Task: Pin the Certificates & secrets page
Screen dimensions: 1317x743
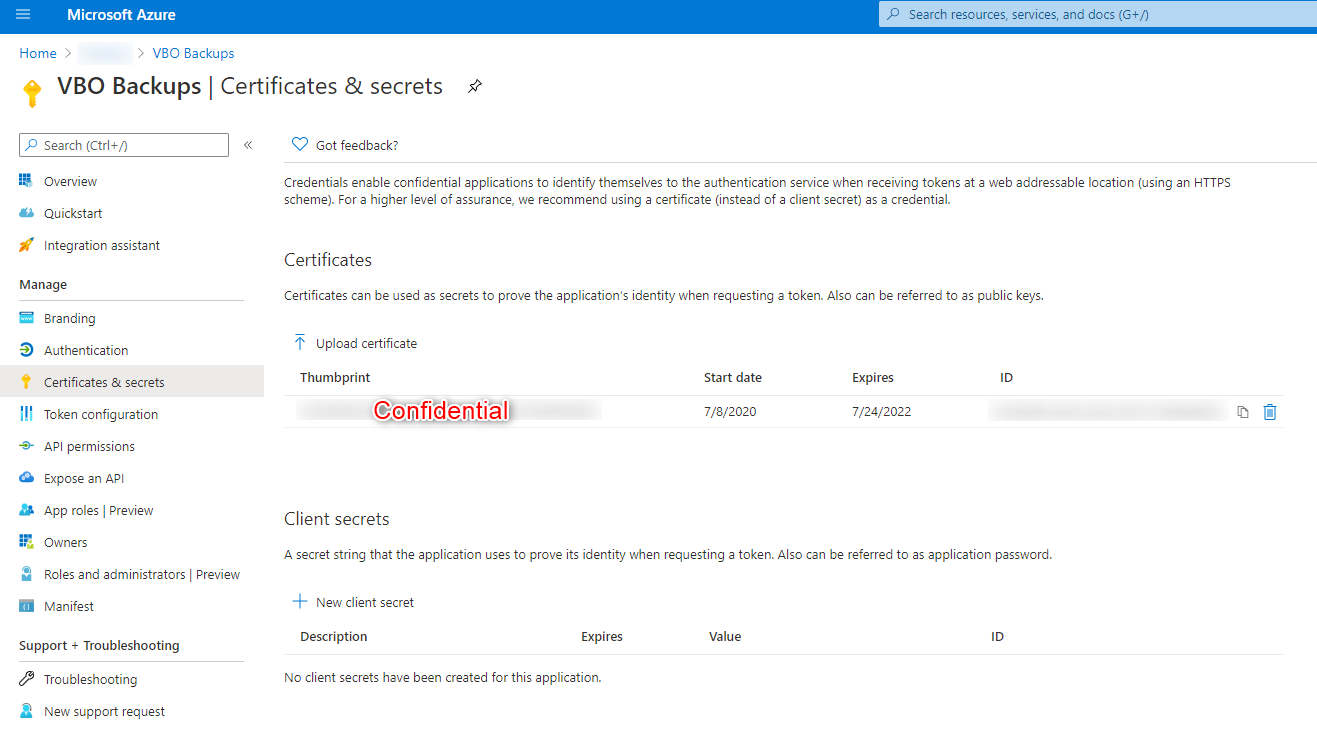Action: (475, 87)
